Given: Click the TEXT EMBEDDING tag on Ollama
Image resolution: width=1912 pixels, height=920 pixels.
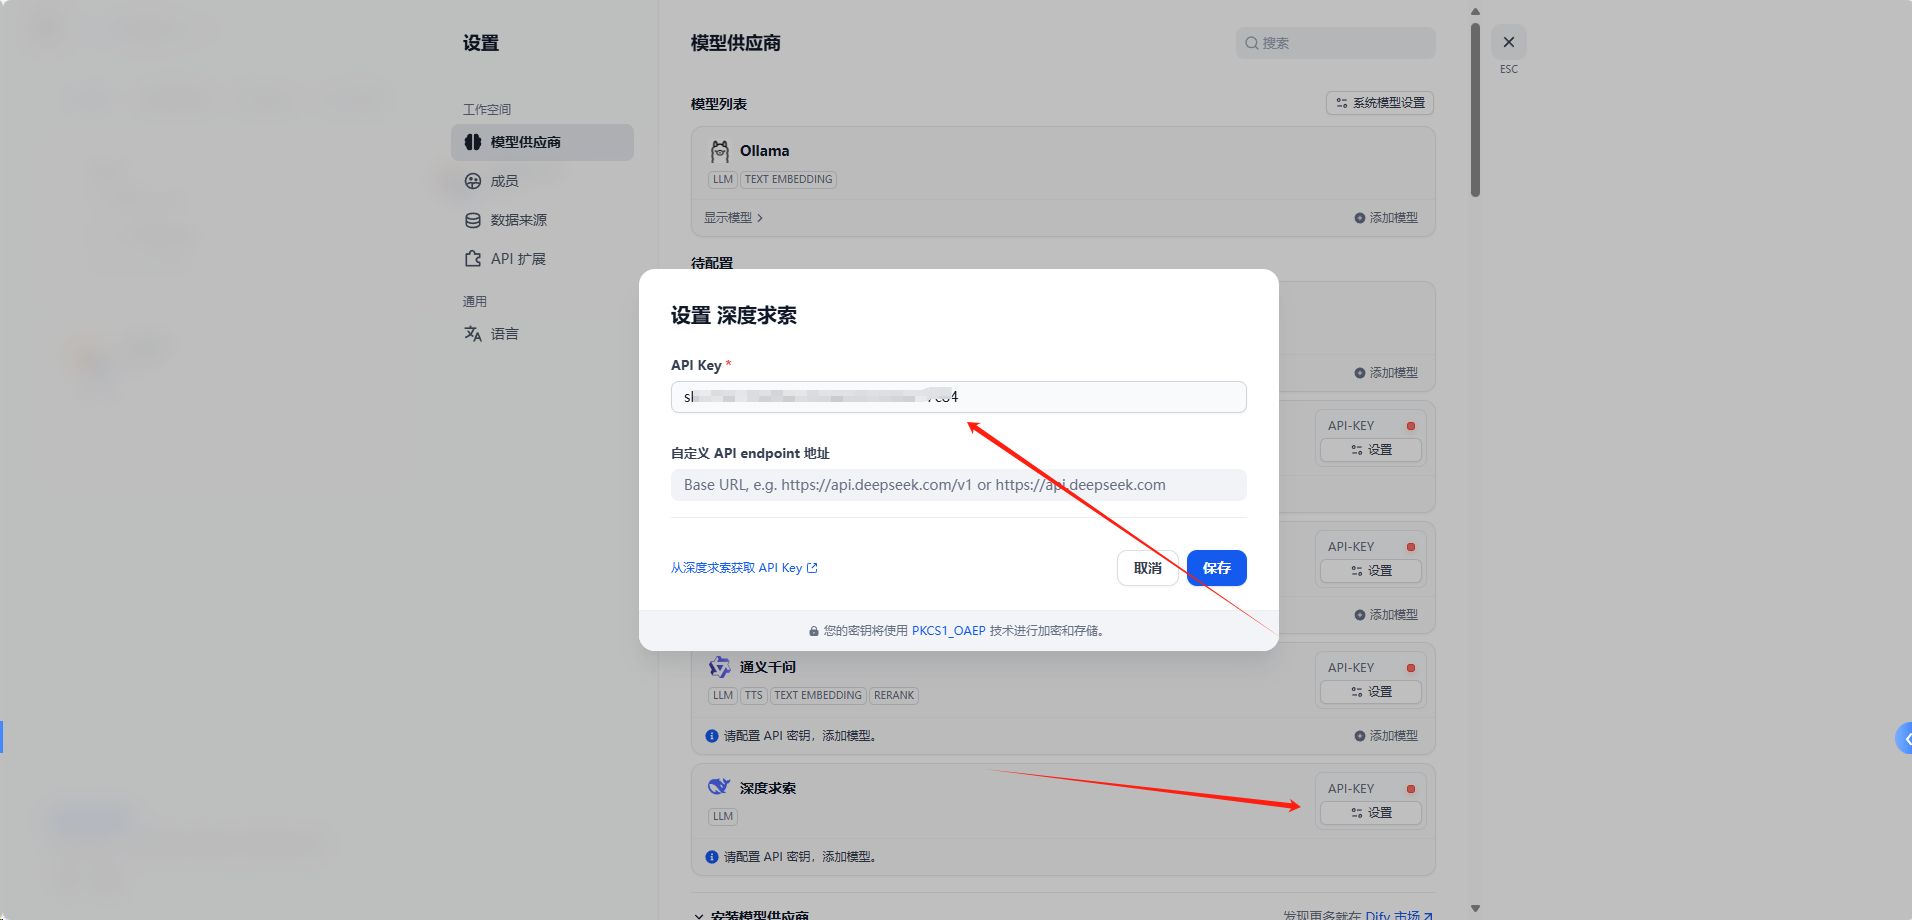Looking at the screenshot, I should 788,180.
